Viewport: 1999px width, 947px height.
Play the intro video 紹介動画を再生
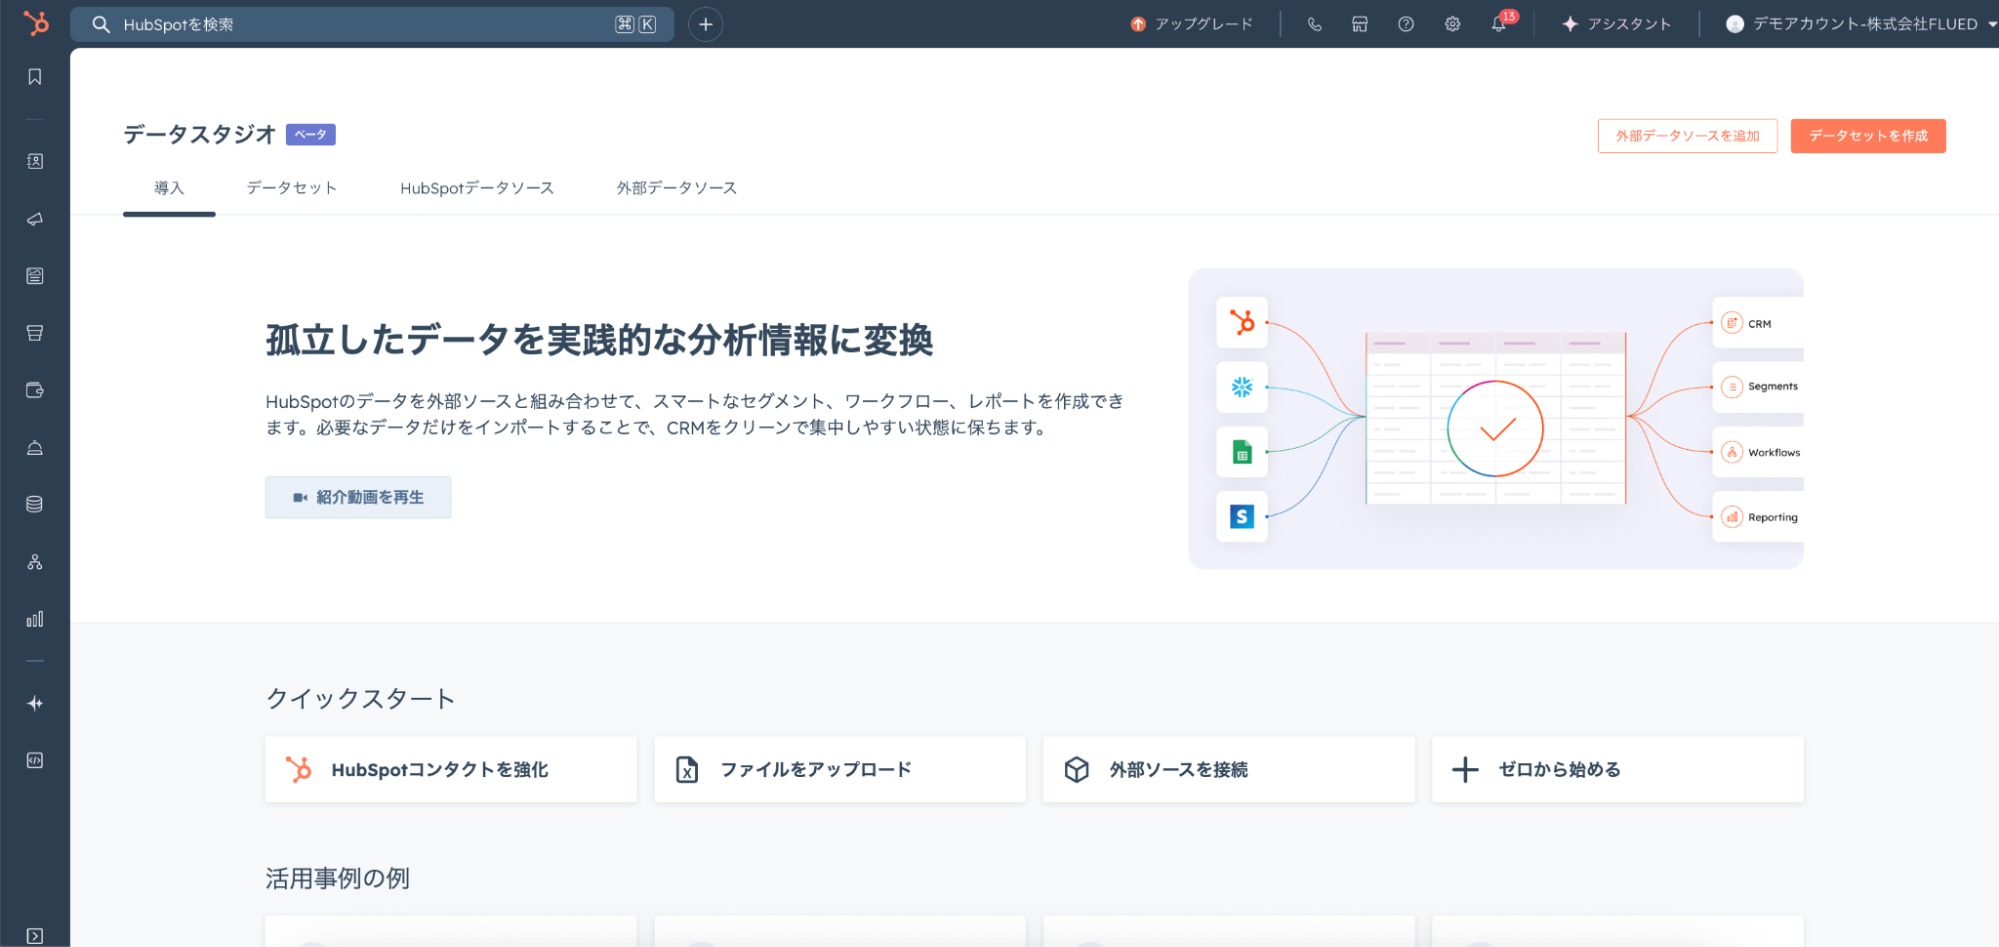(x=358, y=497)
